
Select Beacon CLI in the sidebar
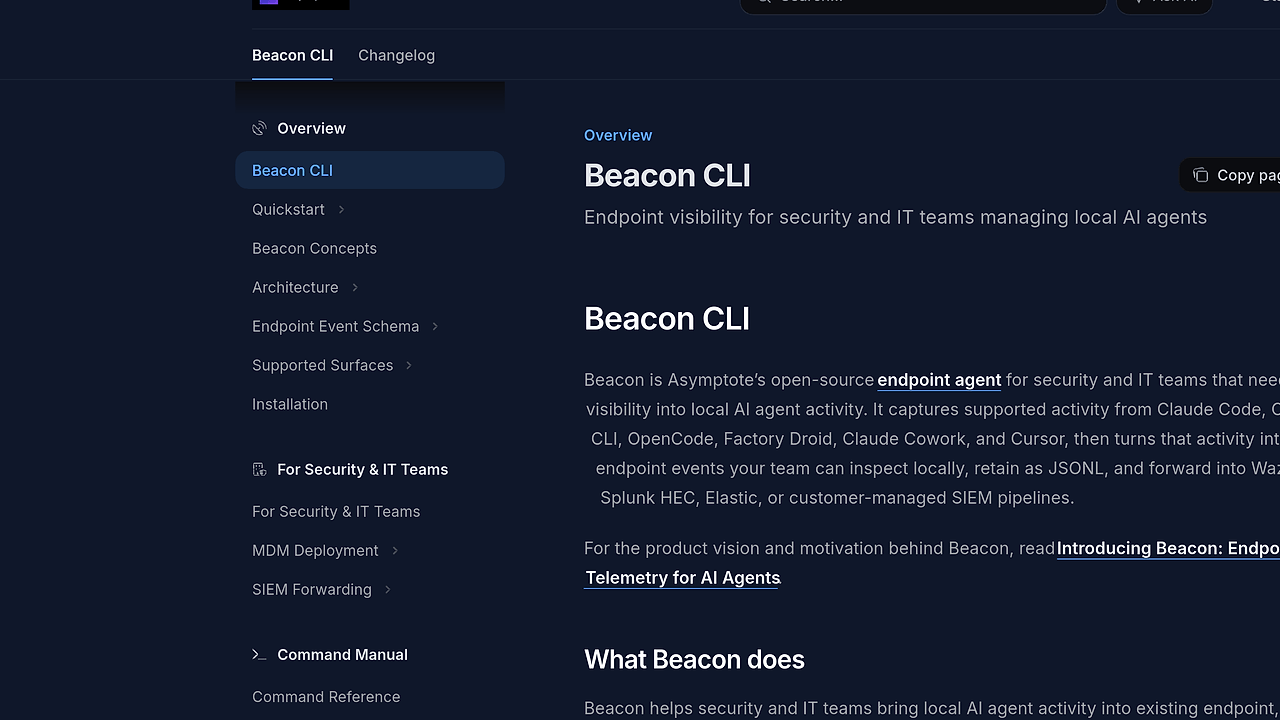point(370,170)
